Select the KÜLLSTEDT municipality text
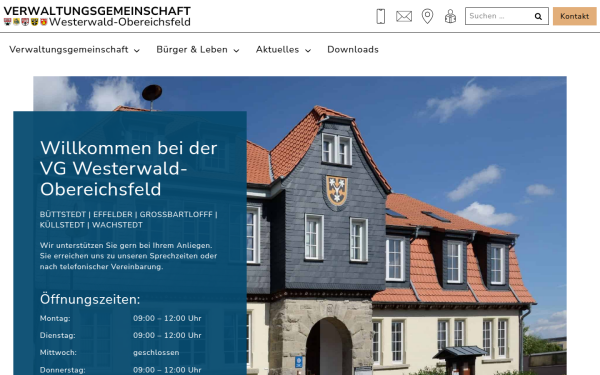The image size is (600, 375). 62,225
